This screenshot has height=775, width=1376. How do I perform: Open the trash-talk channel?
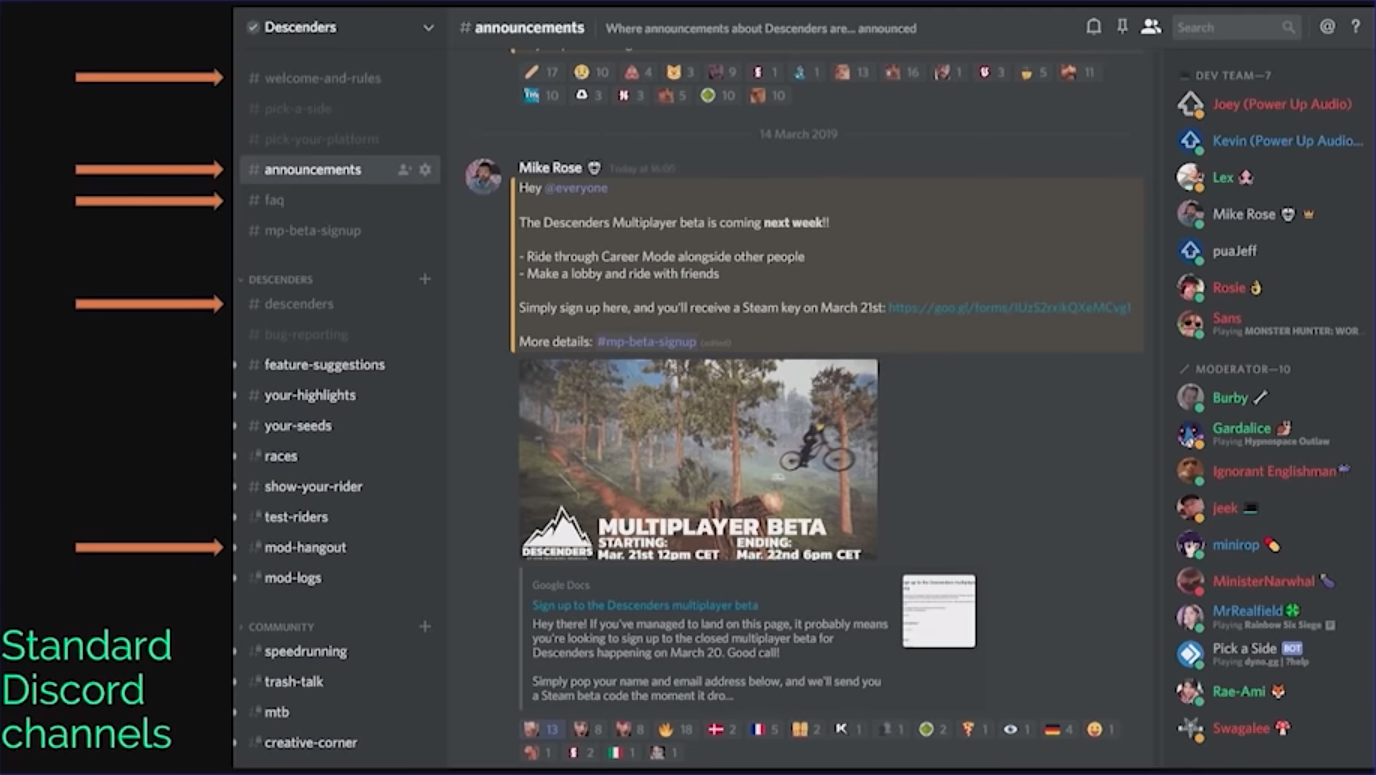[x=340, y=682]
